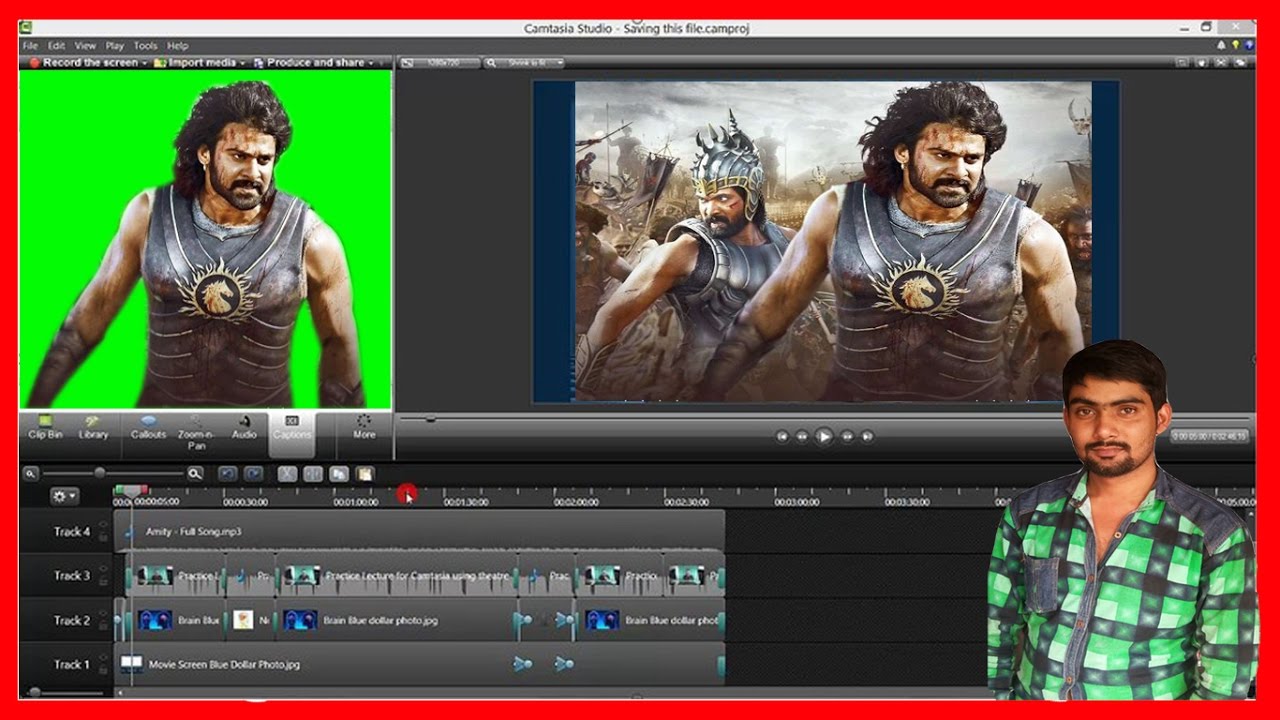Lock Track 1
The height and width of the screenshot is (720, 1280).
click(x=102, y=671)
